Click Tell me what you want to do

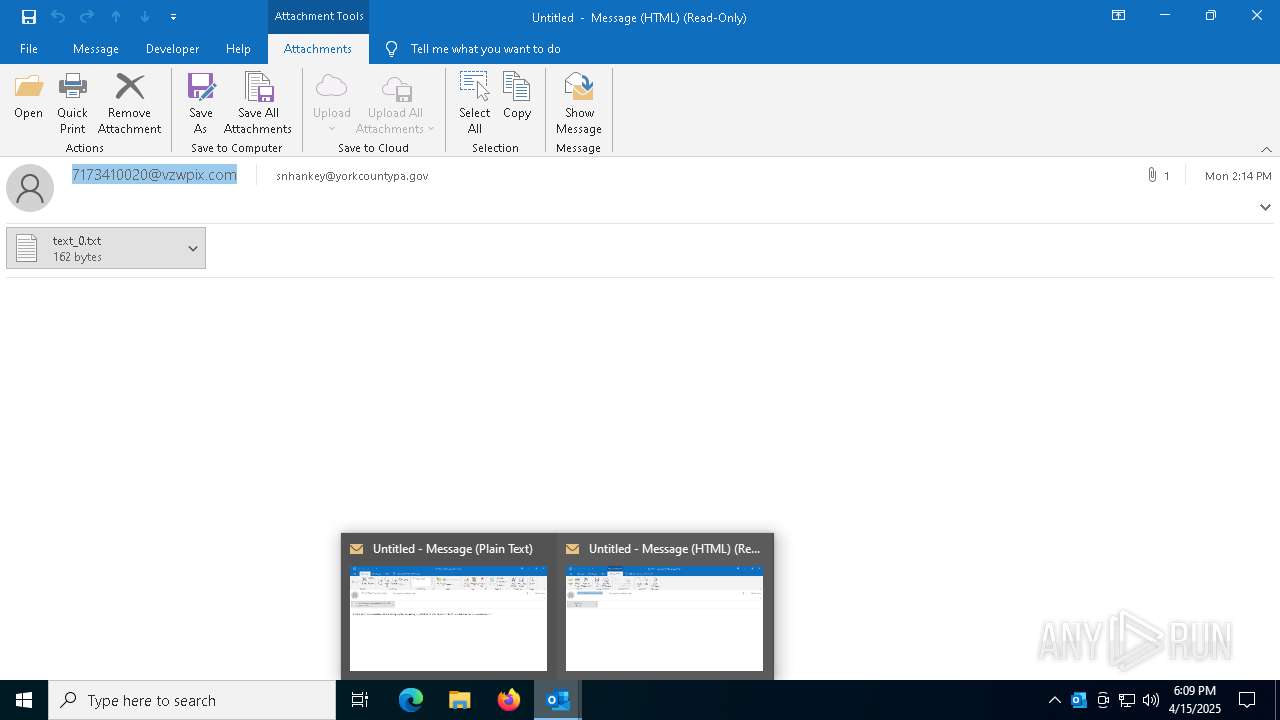pyautogui.click(x=485, y=49)
